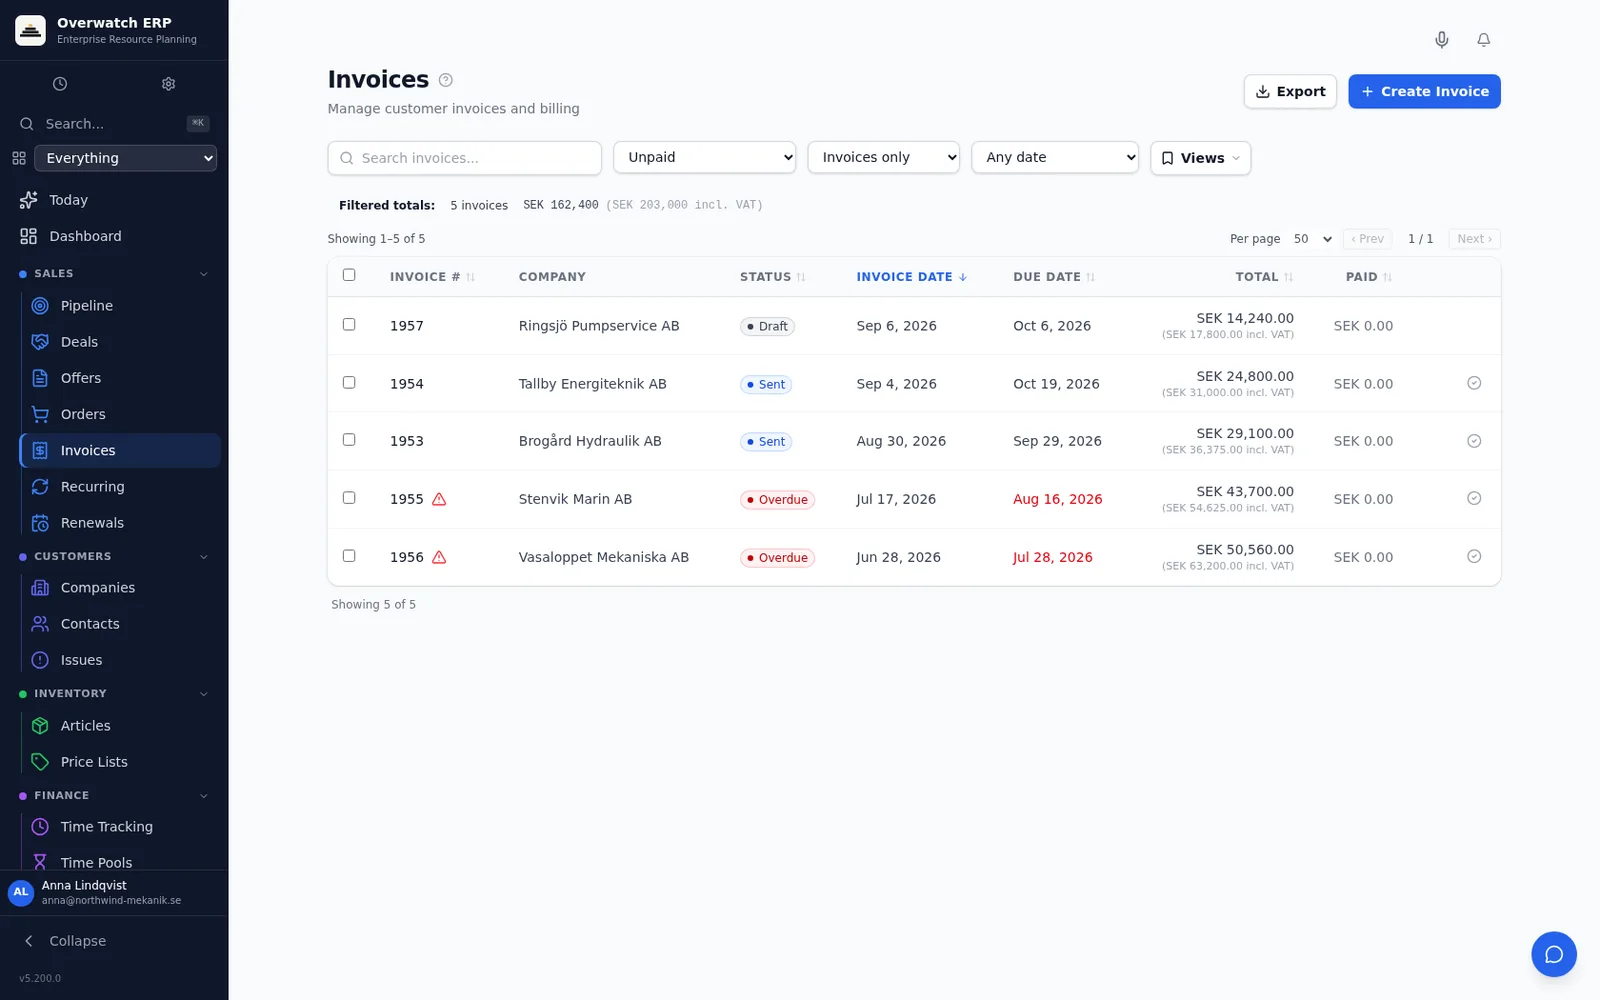Open the Unpaid status filter dropdown
The image size is (1600, 1000).
tap(705, 157)
